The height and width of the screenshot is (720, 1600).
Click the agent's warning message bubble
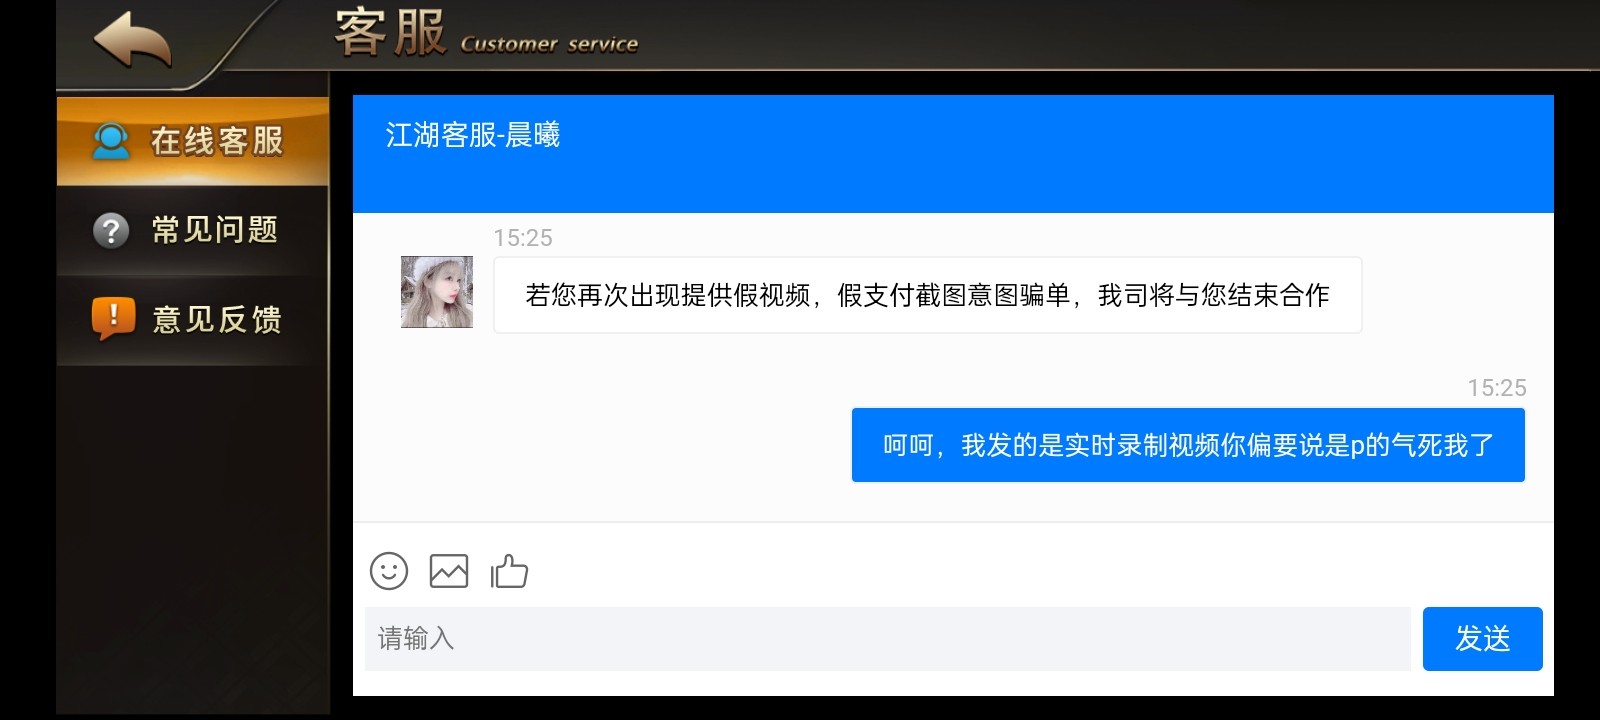pos(928,295)
